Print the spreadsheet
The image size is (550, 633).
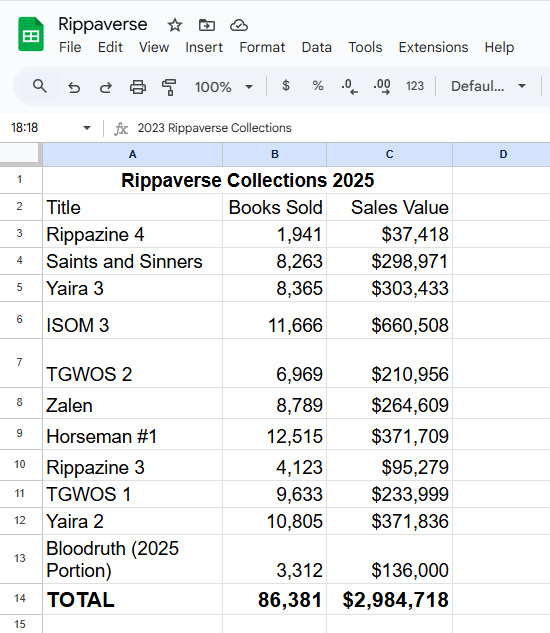tap(138, 87)
